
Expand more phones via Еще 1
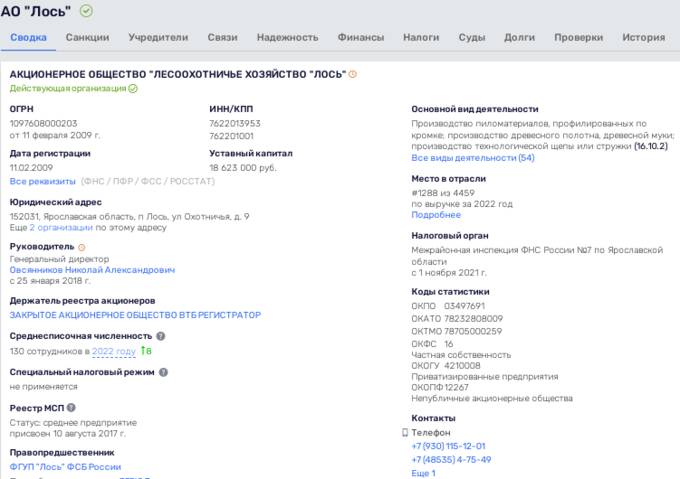(423, 473)
